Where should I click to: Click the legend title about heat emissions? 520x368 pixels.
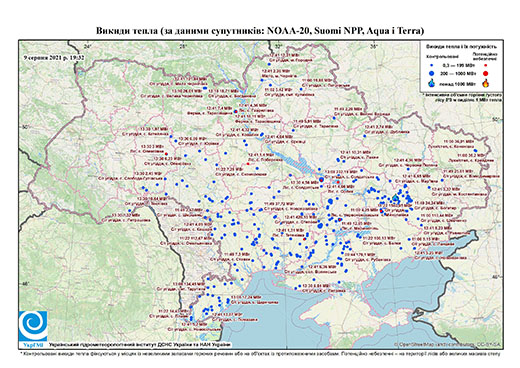pos(462,46)
